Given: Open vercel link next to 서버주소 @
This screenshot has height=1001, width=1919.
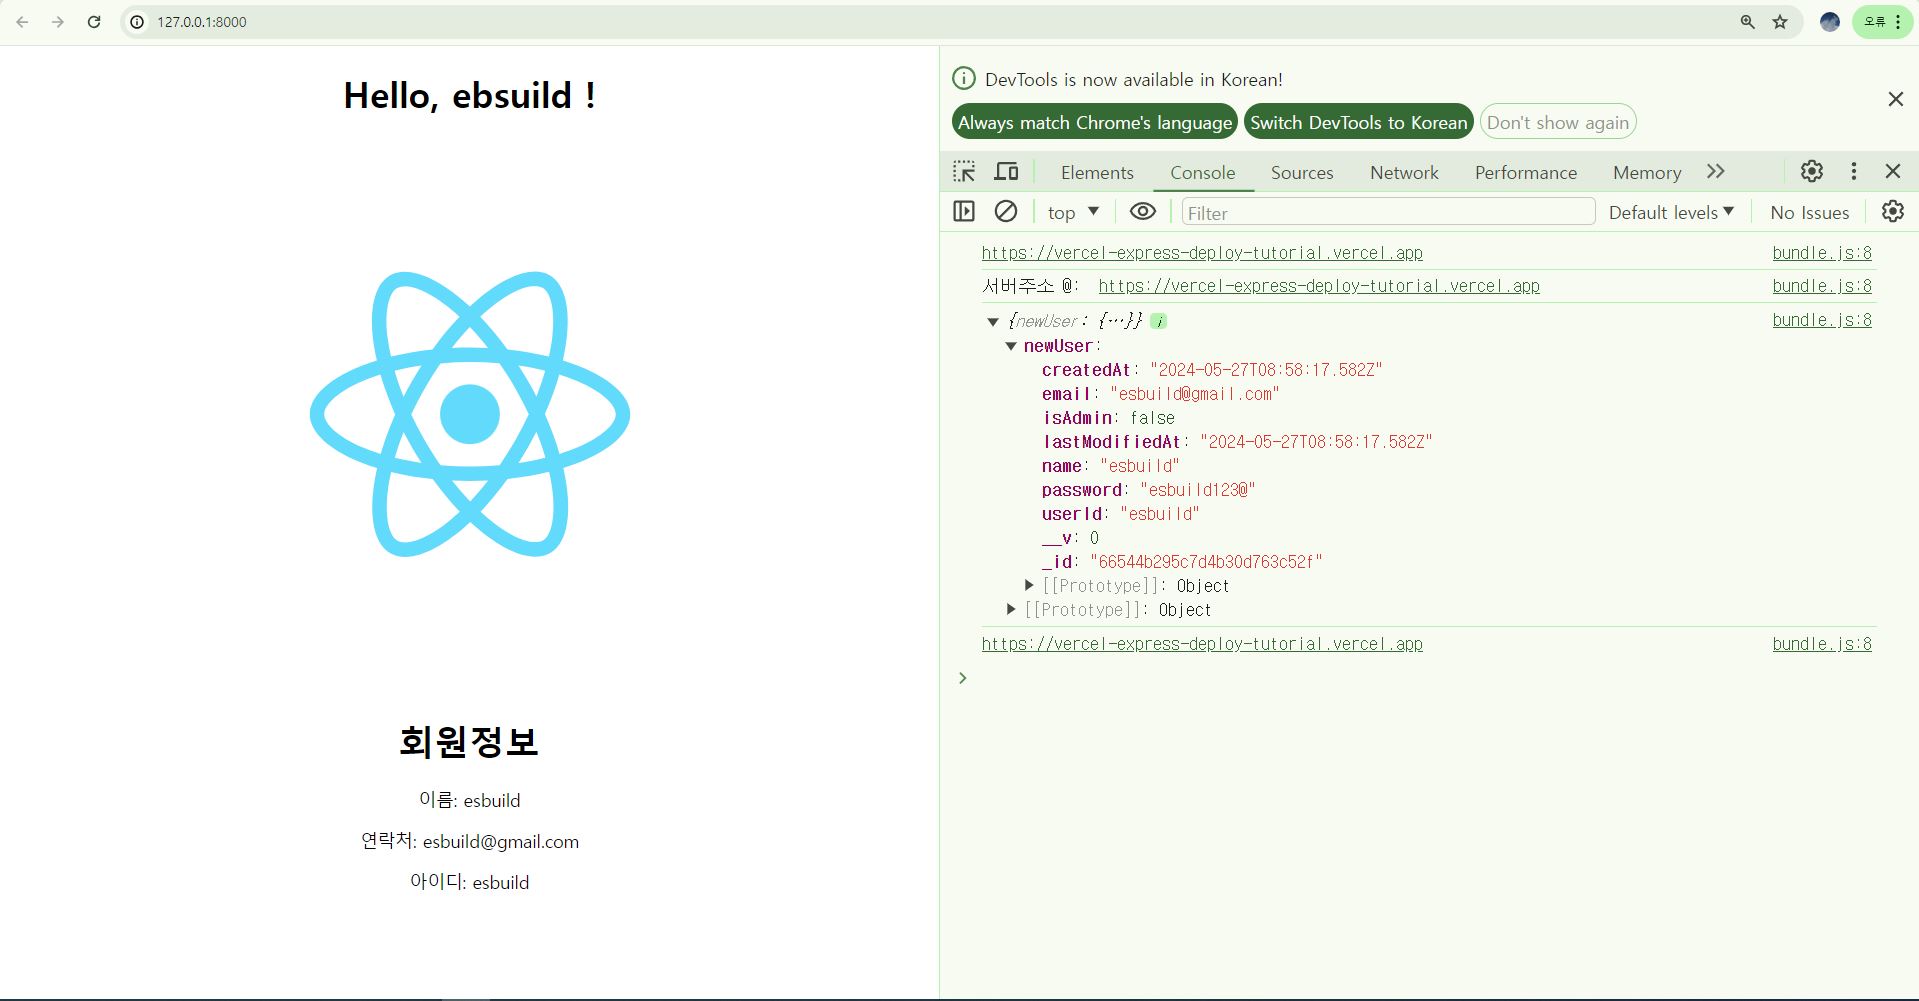Looking at the screenshot, I should [x=1319, y=286].
